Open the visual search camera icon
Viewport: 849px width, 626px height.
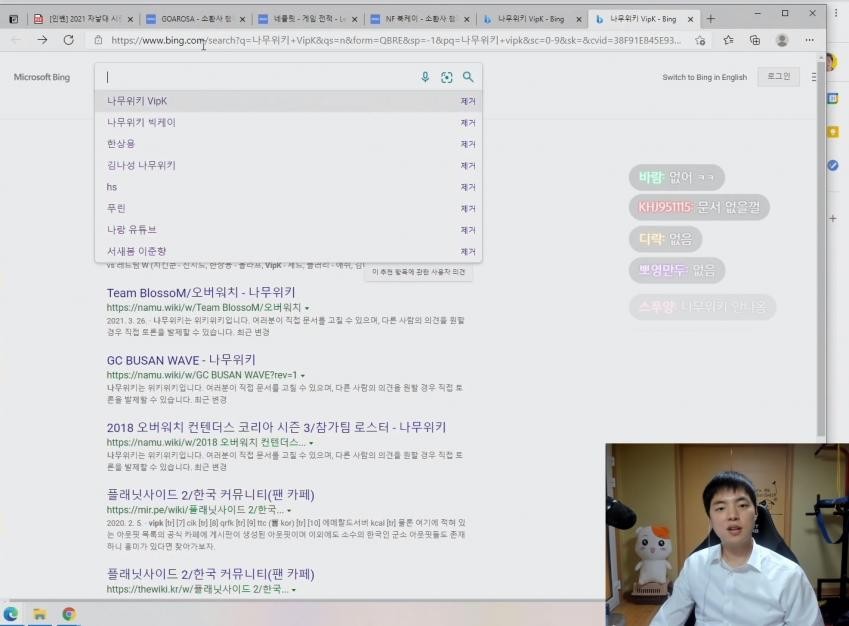click(447, 77)
